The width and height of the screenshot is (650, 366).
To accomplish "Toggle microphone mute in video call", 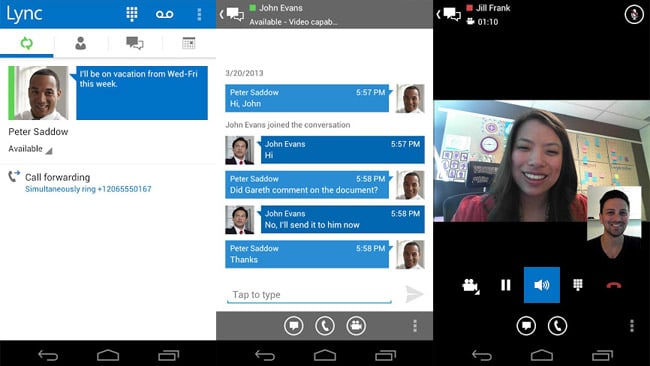I will click(634, 15).
